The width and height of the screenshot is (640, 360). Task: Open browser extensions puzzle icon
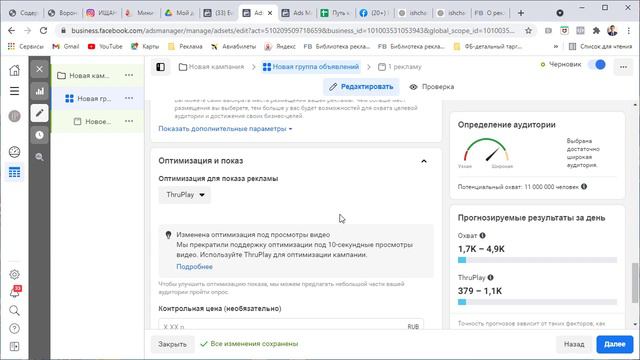pos(596,31)
